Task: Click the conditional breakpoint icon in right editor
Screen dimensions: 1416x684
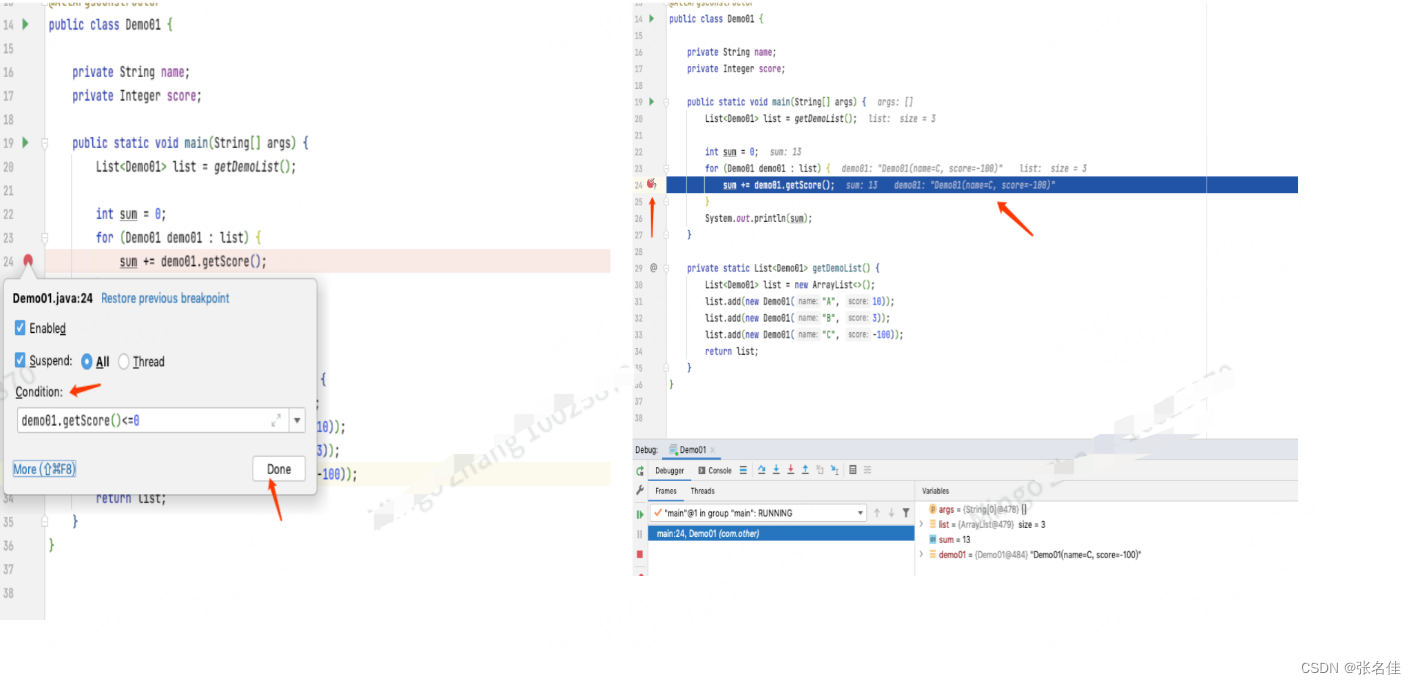Action: [652, 184]
